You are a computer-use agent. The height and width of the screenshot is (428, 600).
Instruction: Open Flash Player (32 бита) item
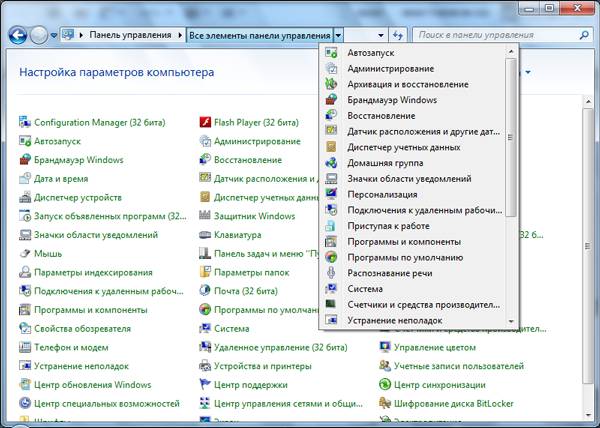click(x=256, y=122)
